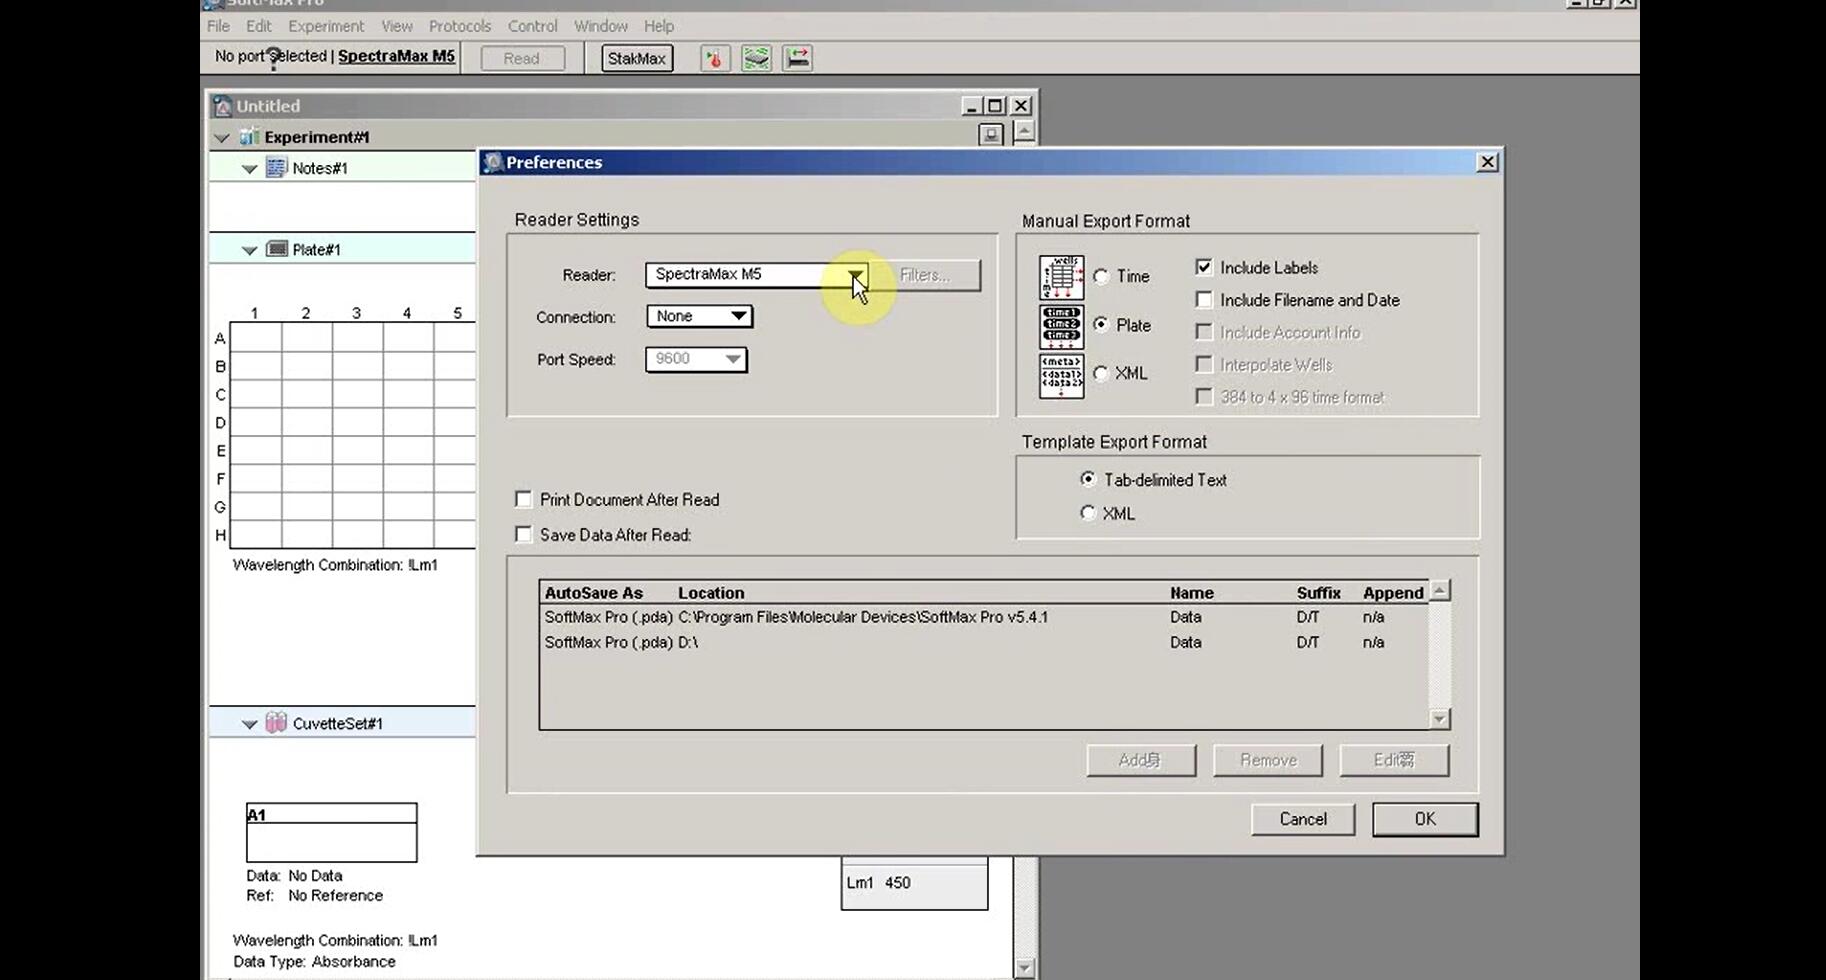
Task: Click the CuvetteSet#1 section icon
Action: pos(276,722)
